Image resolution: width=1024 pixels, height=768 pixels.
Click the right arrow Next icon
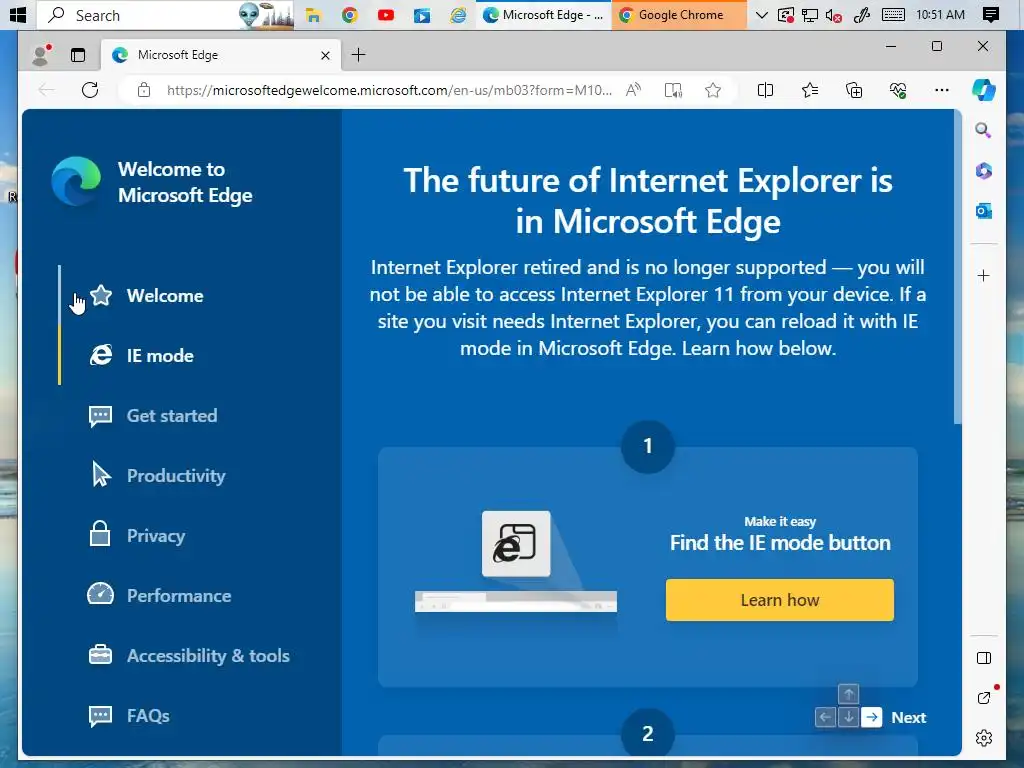pyautogui.click(x=872, y=717)
